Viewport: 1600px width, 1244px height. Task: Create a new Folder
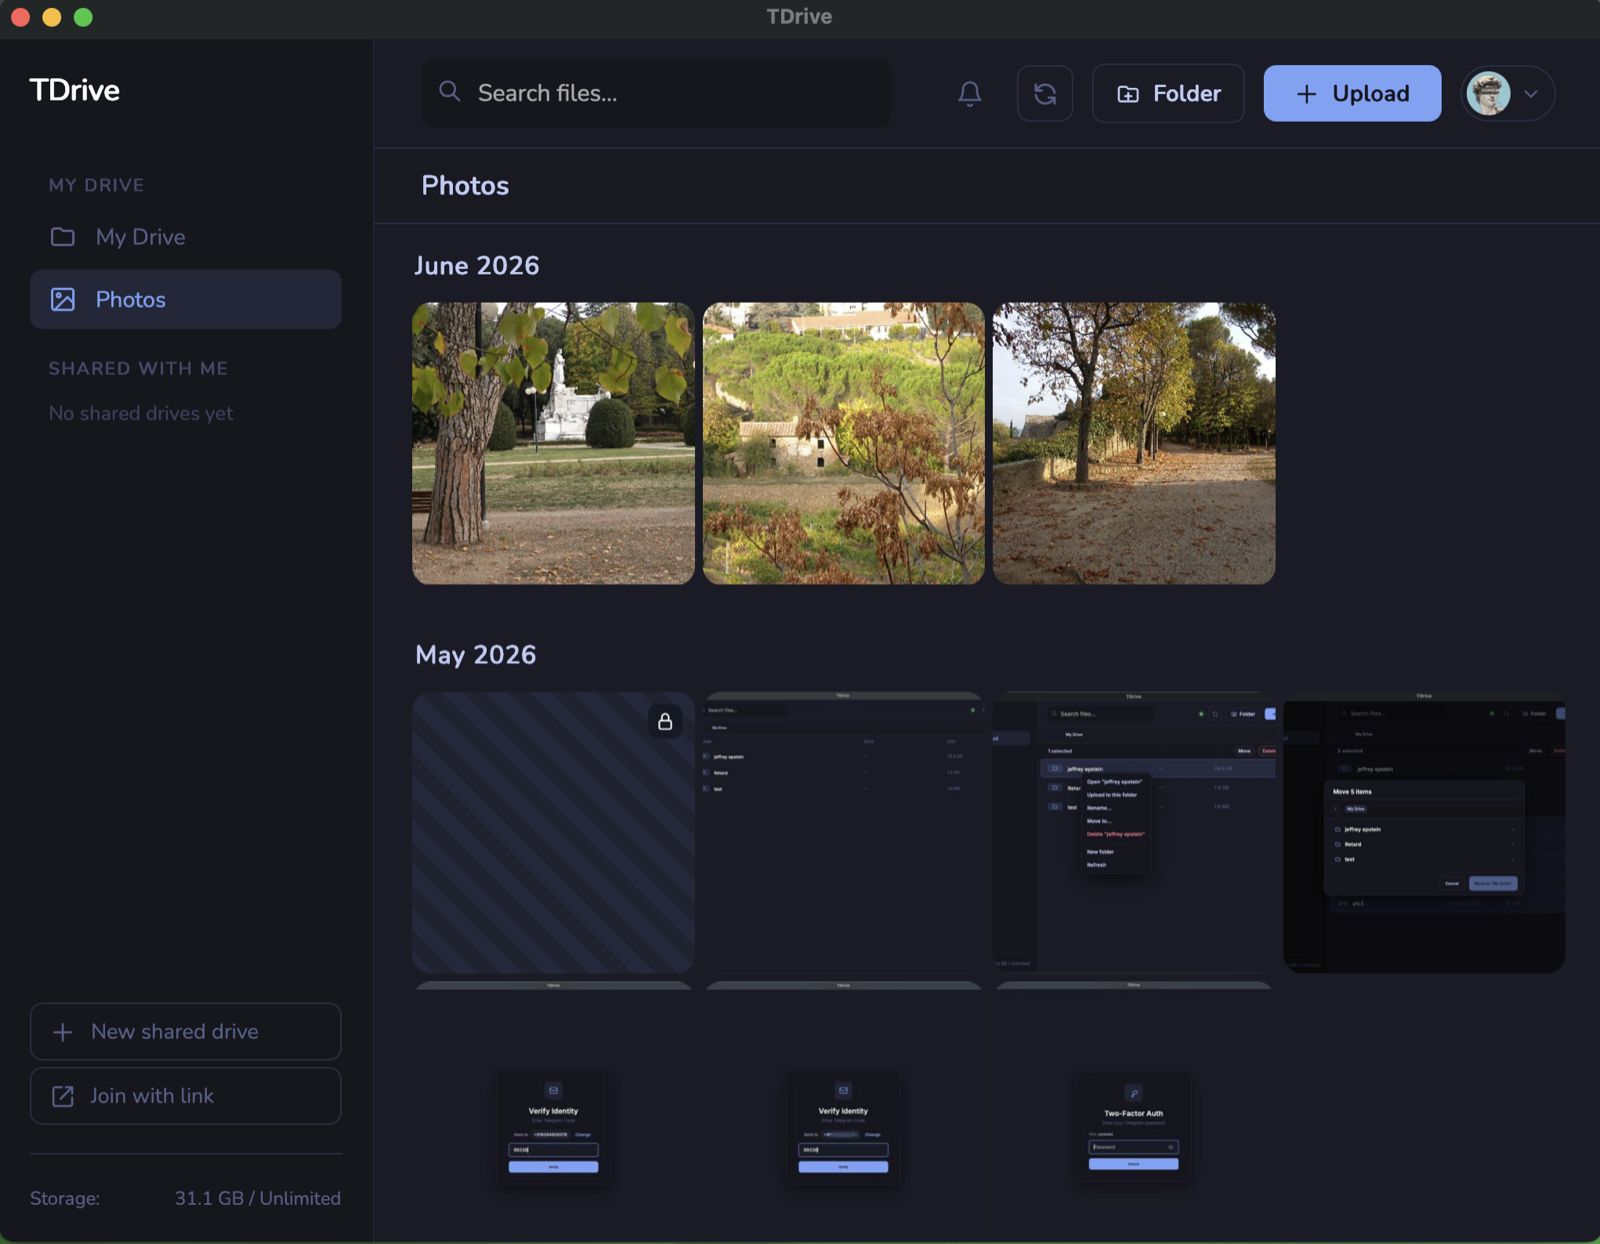click(1168, 94)
